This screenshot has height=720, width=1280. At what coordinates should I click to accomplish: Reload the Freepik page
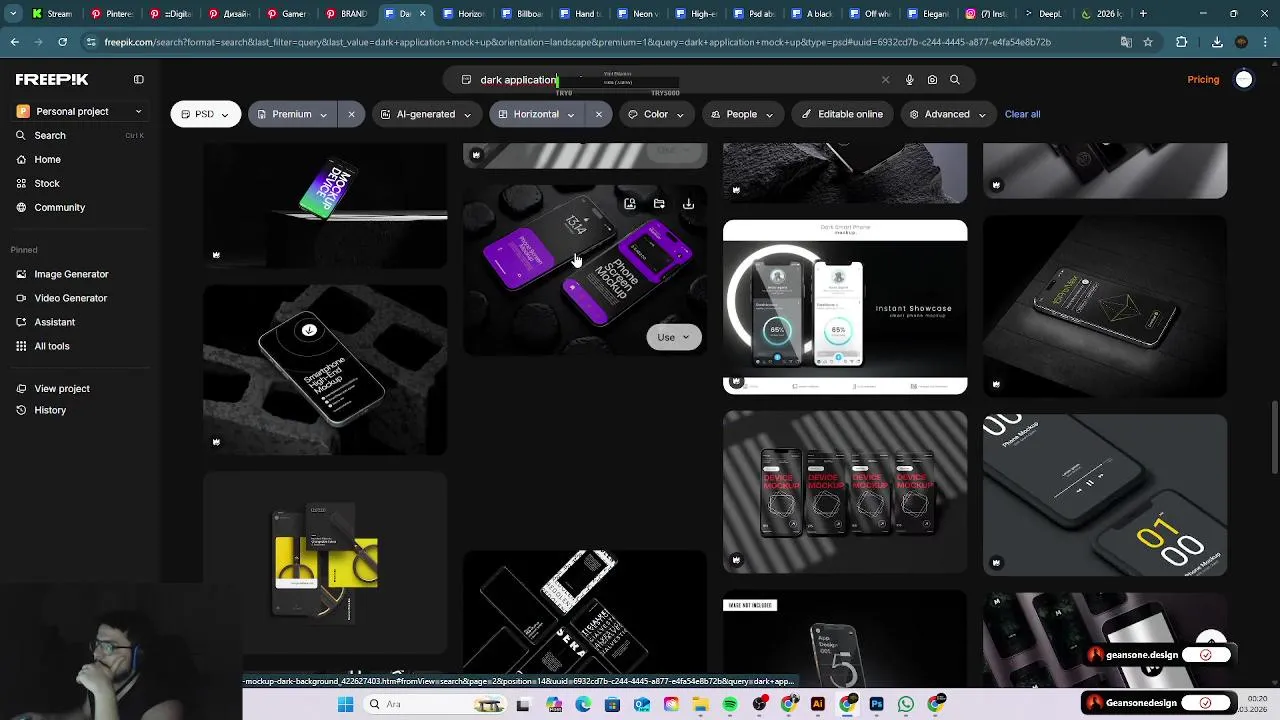click(62, 42)
